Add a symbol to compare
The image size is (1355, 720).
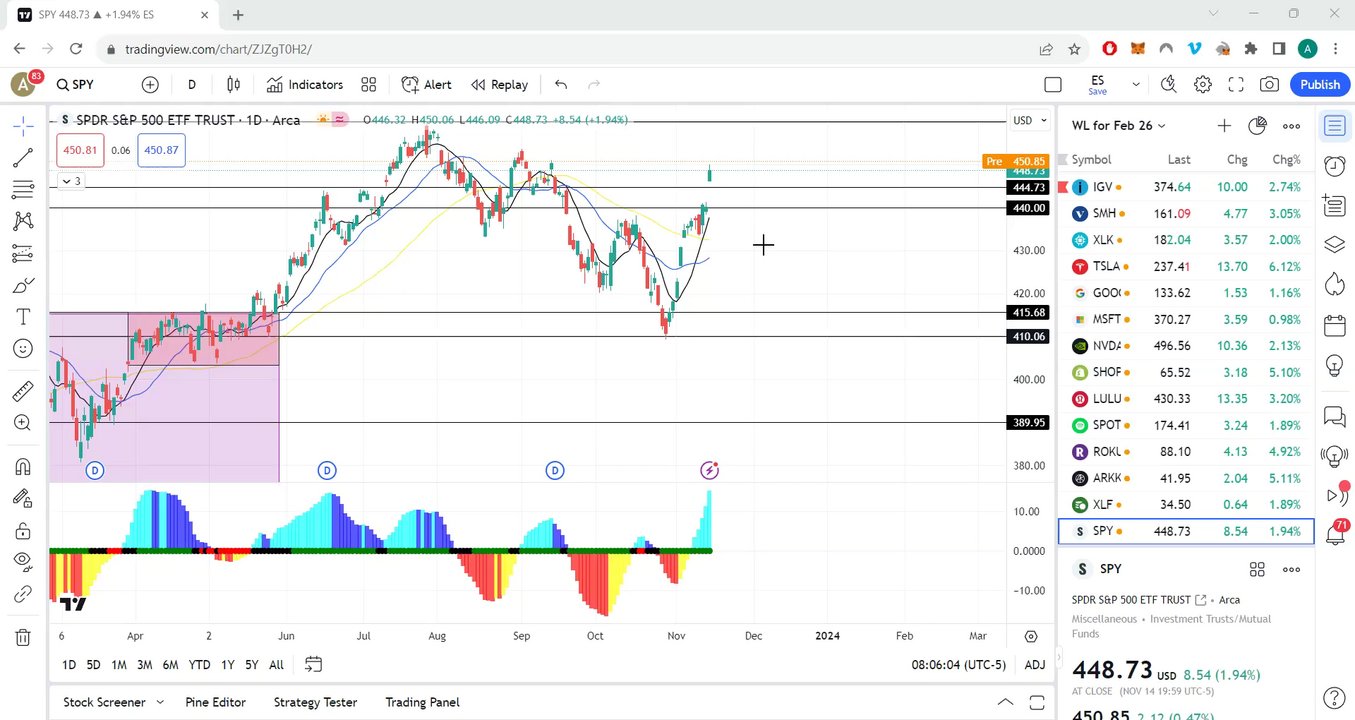pos(150,85)
